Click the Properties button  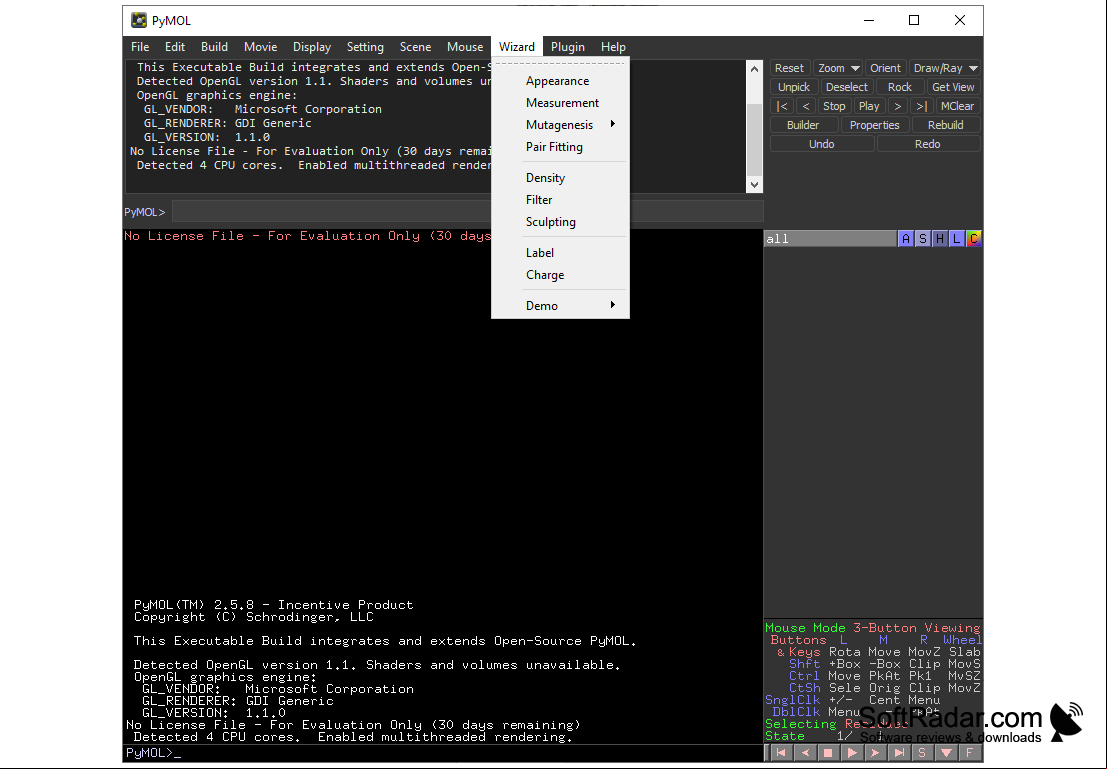(874, 125)
